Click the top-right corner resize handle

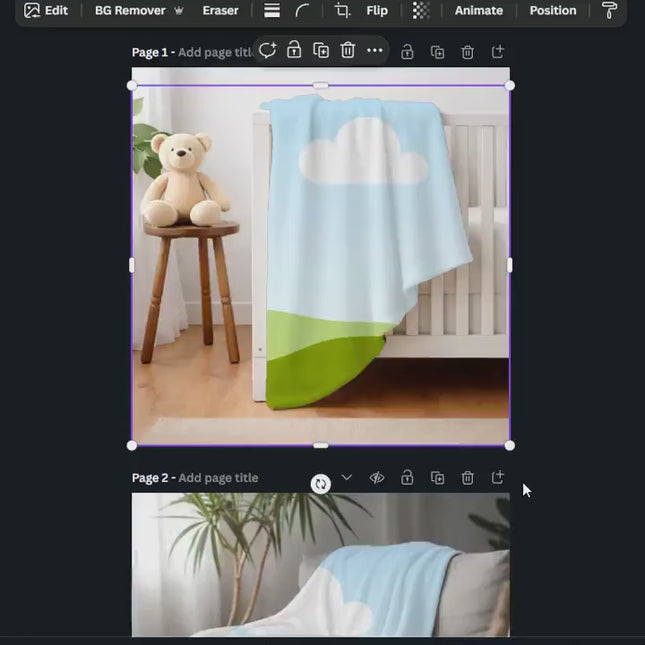click(510, 86)
